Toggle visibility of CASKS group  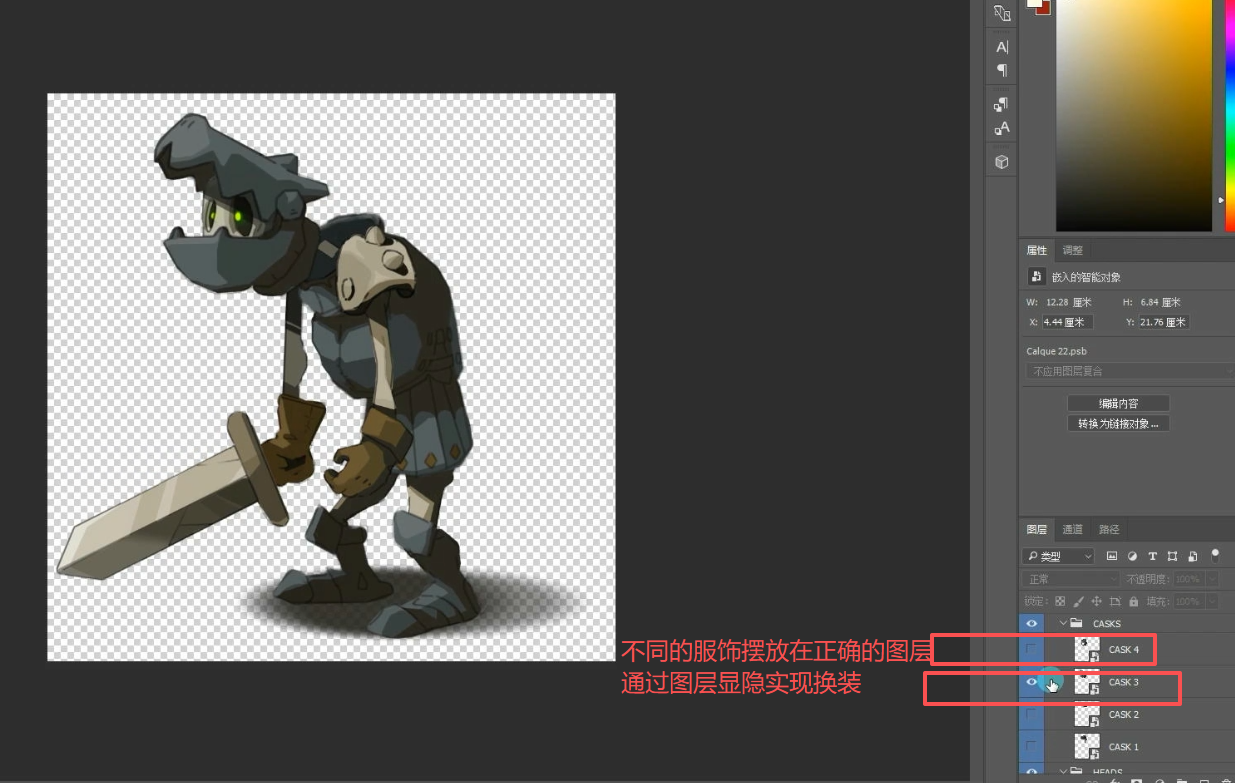tap(1031, 623)
